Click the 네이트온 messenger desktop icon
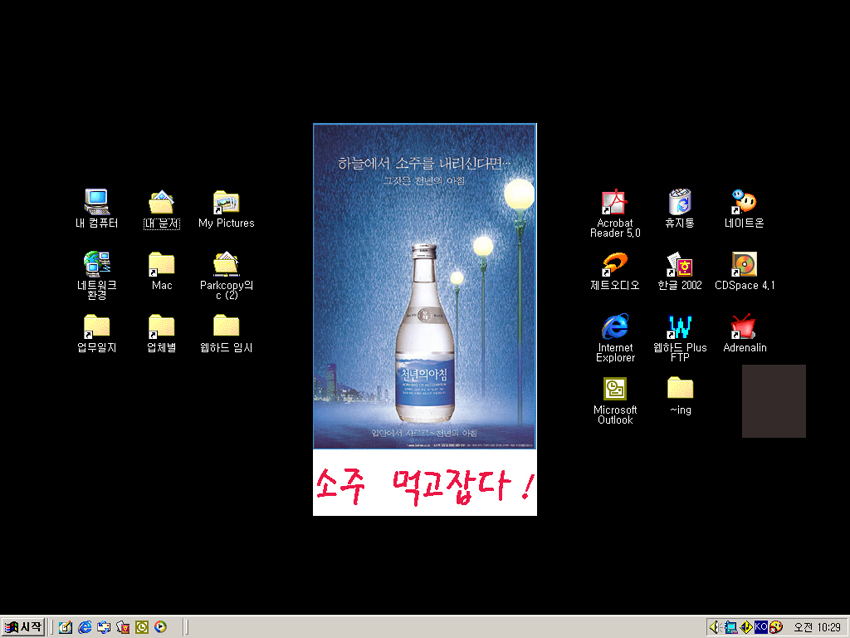 [744, 203]
